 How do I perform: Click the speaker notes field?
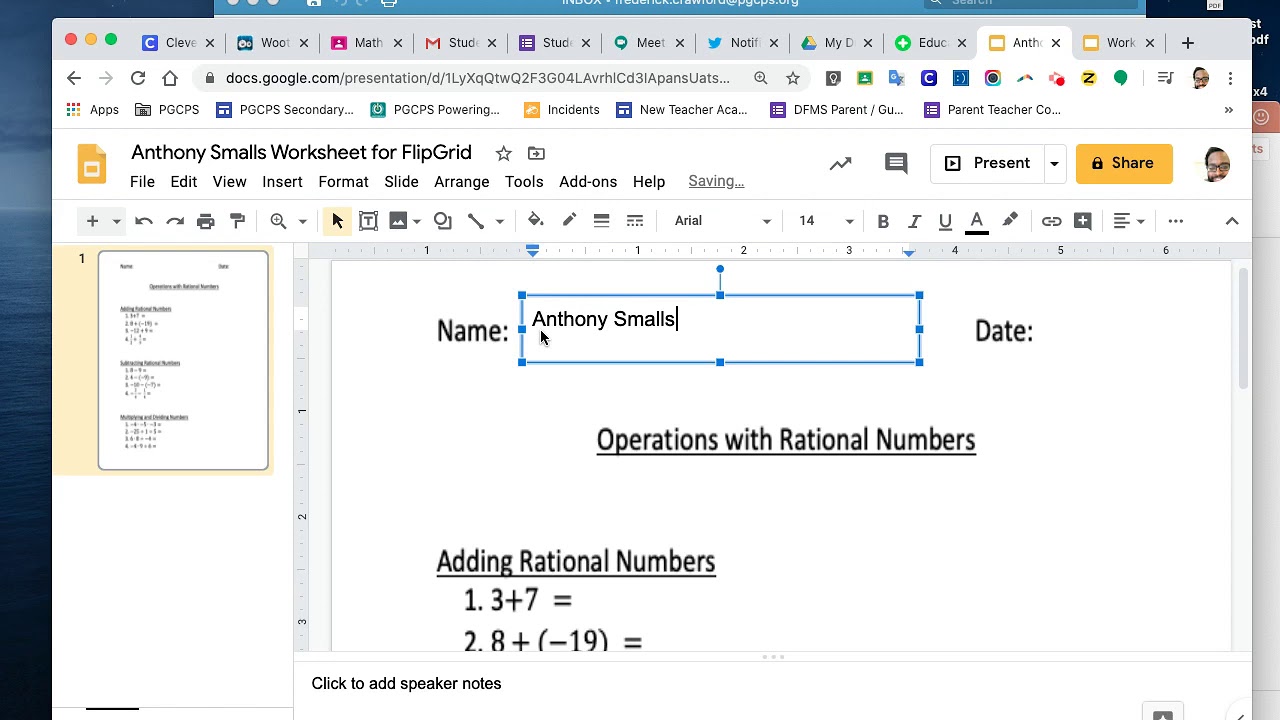click(770, 684)
